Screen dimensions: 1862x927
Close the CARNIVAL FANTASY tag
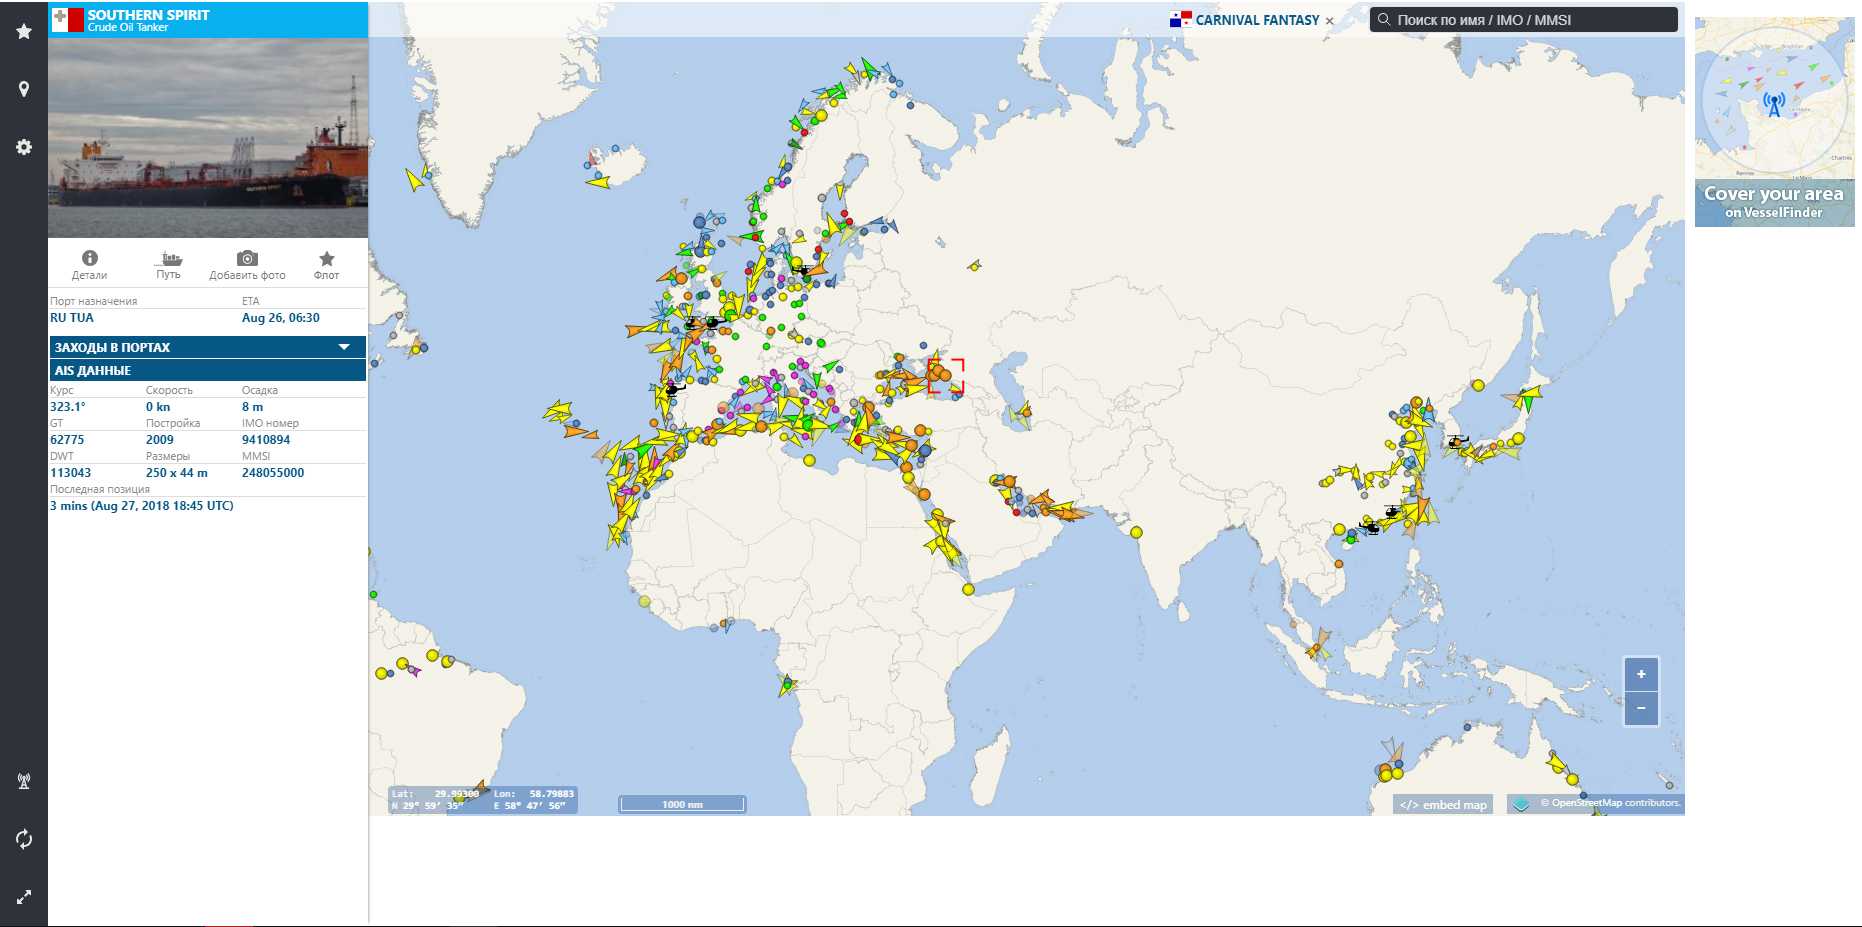1329,21
